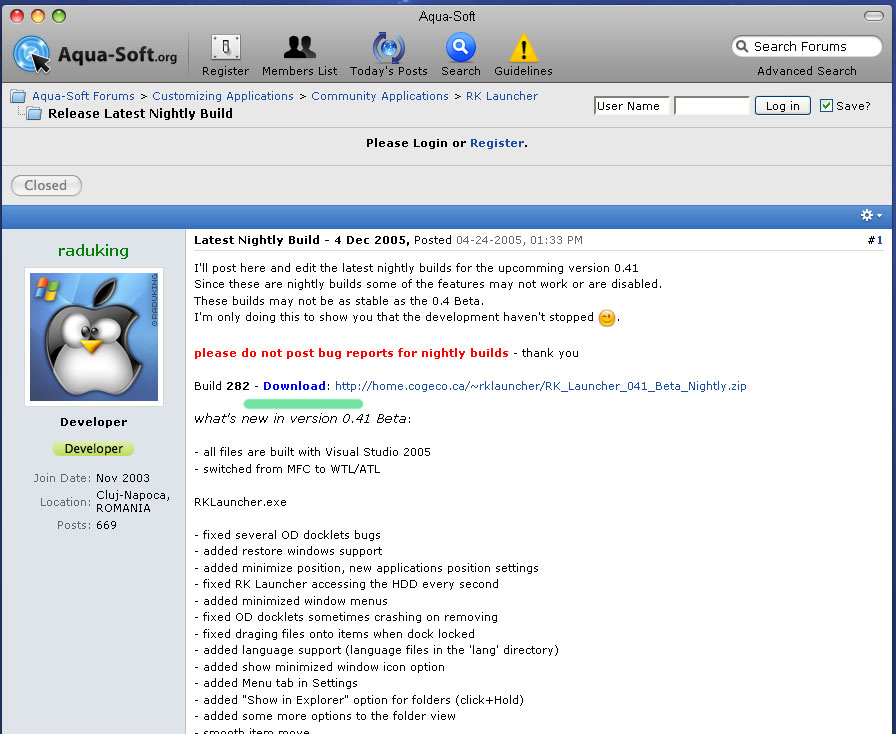Viewport: 896px width, 734px height.
Task: Click Today's Posts globe icon
Action: point(389,47)
